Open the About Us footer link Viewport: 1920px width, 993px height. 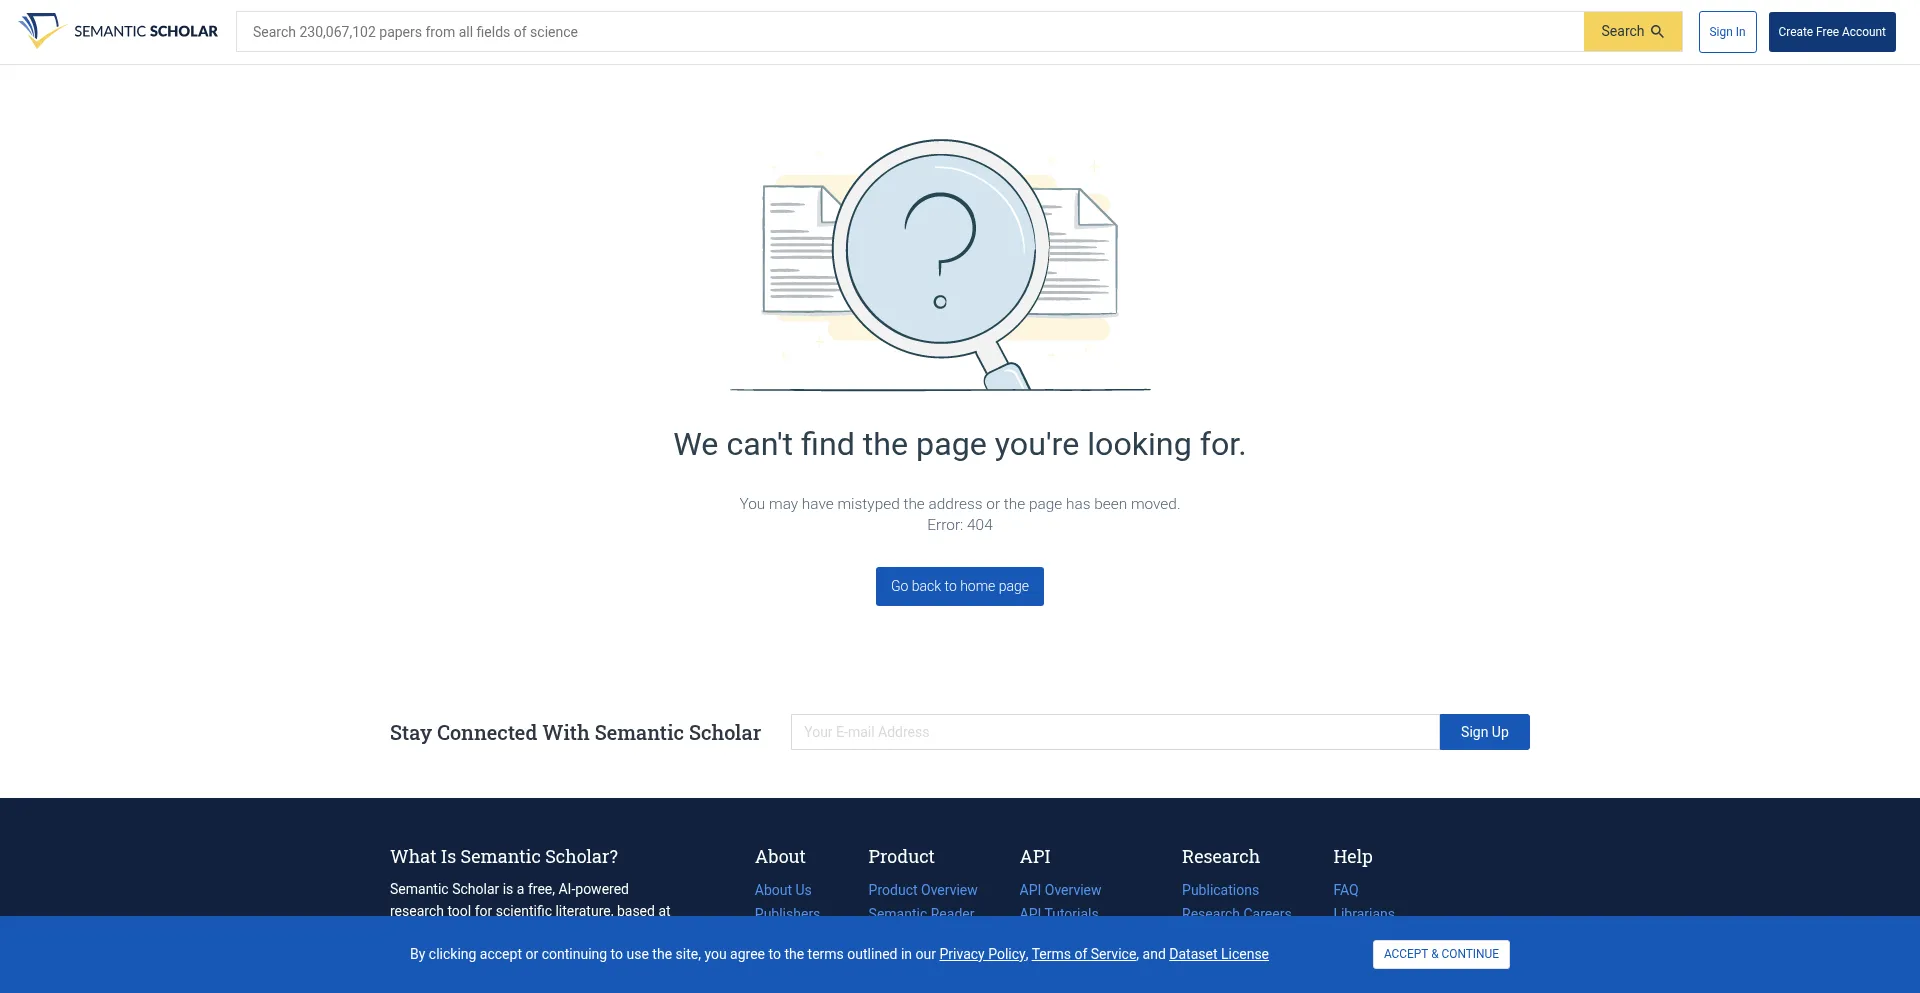[783, 890]
